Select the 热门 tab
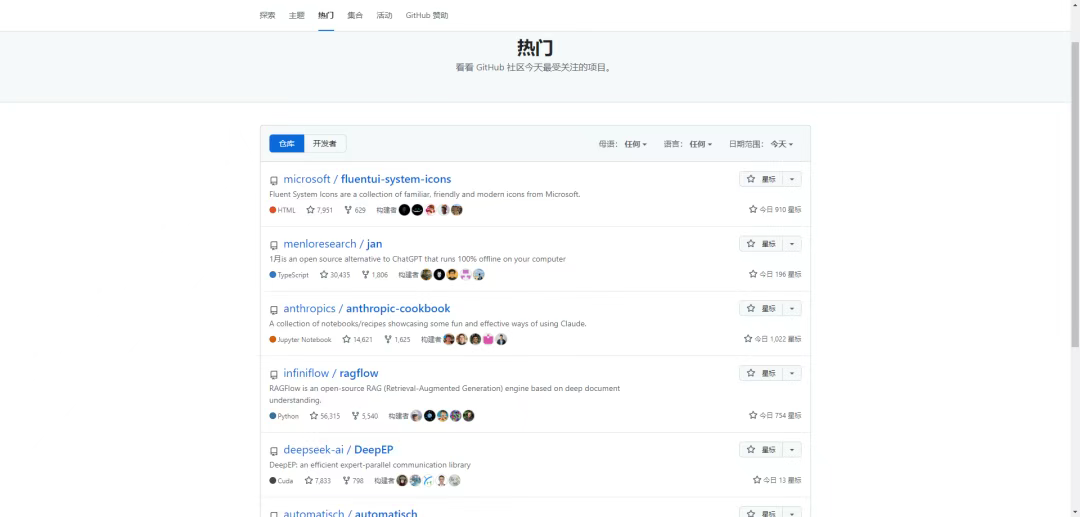This screenshot has width=1080, height=517. [326, 15]
